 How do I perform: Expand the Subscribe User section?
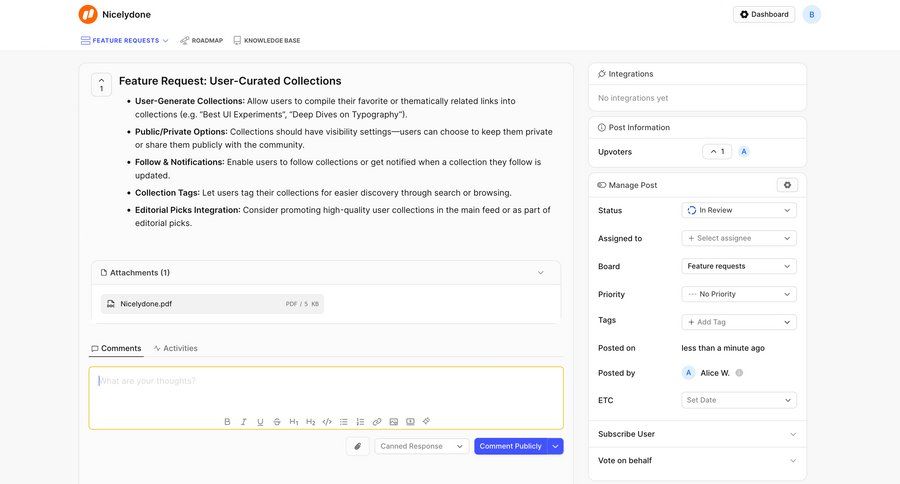(x=697, y=434)
